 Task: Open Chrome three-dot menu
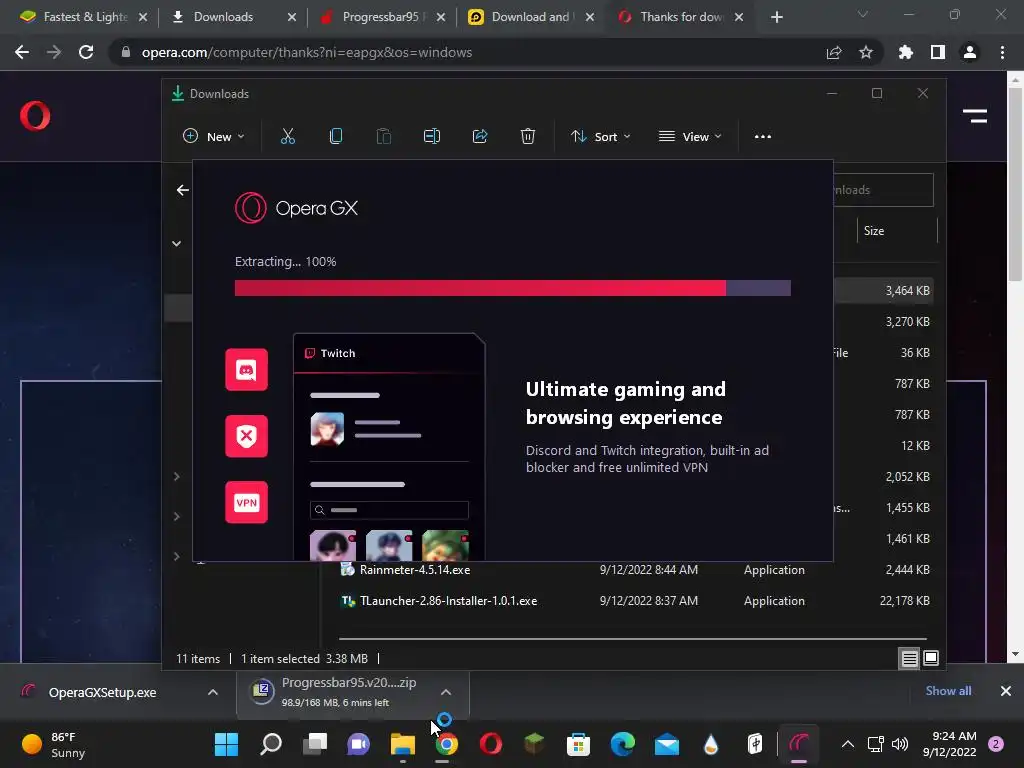[1002, 52]
